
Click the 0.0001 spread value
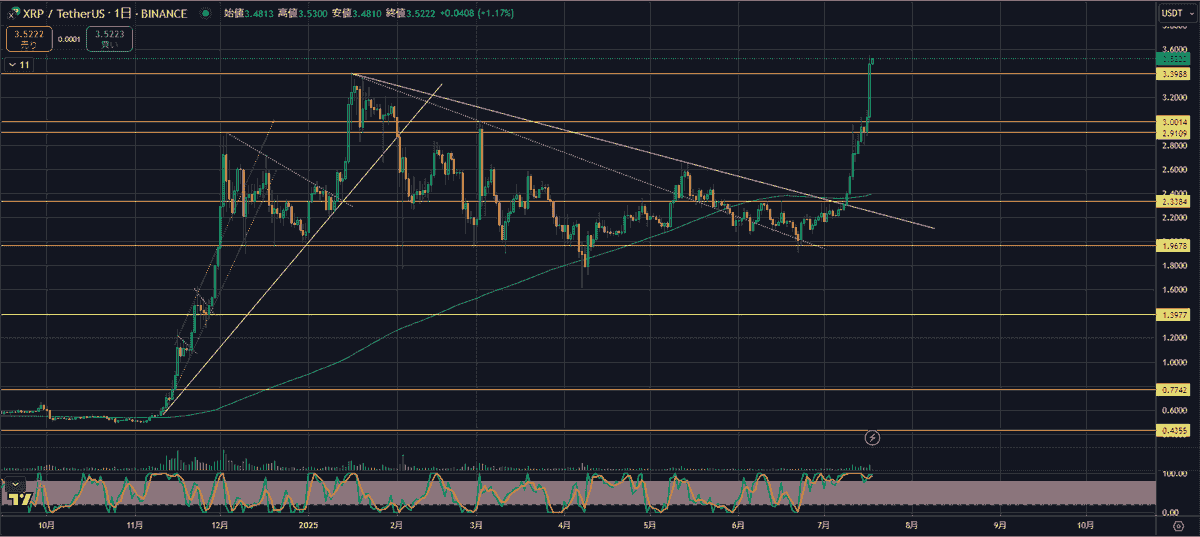[67, 39]
